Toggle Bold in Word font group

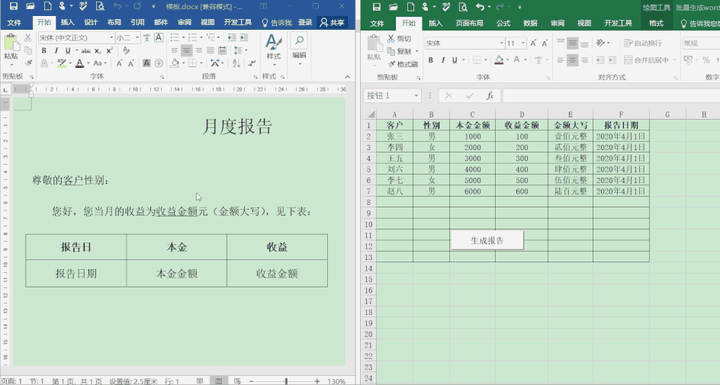44,51
